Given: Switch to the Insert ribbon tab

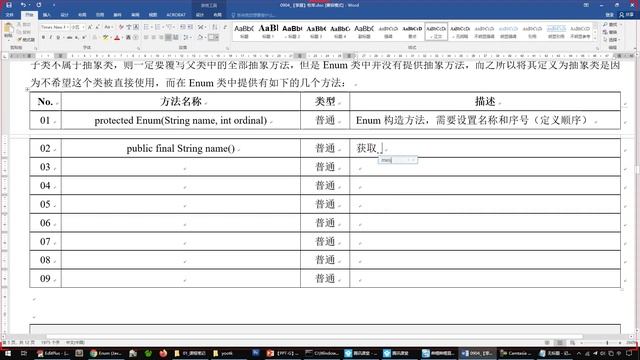Looking at the screenshot, I should 47,15.
